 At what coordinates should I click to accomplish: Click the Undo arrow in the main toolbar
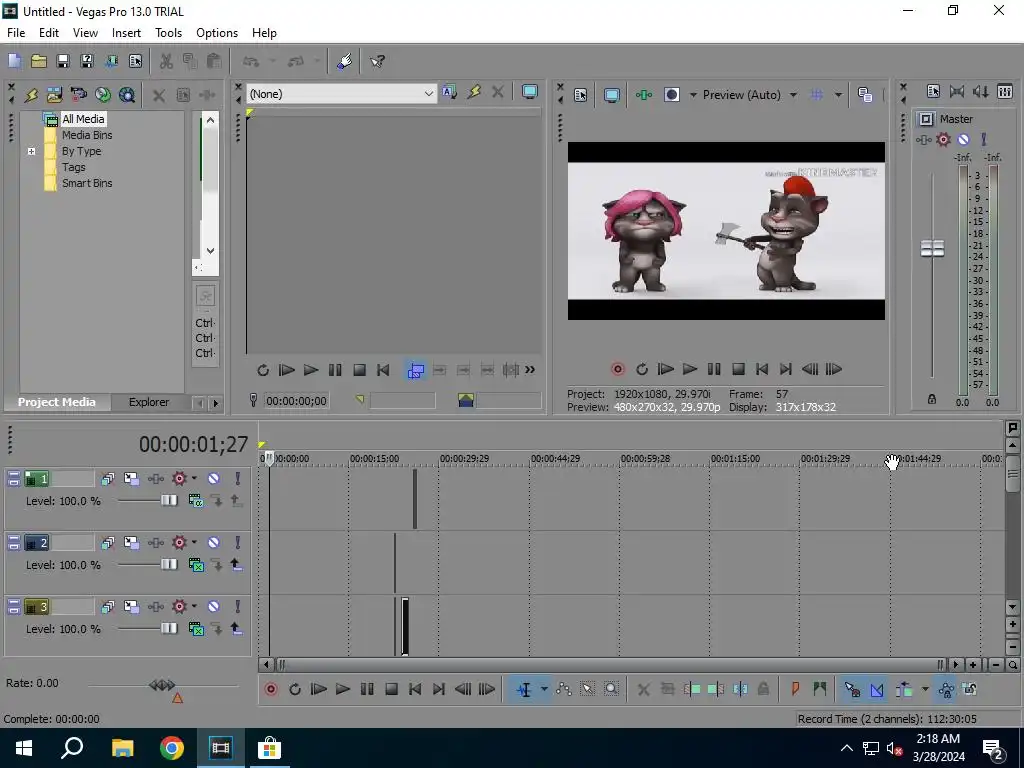(251, 61)
